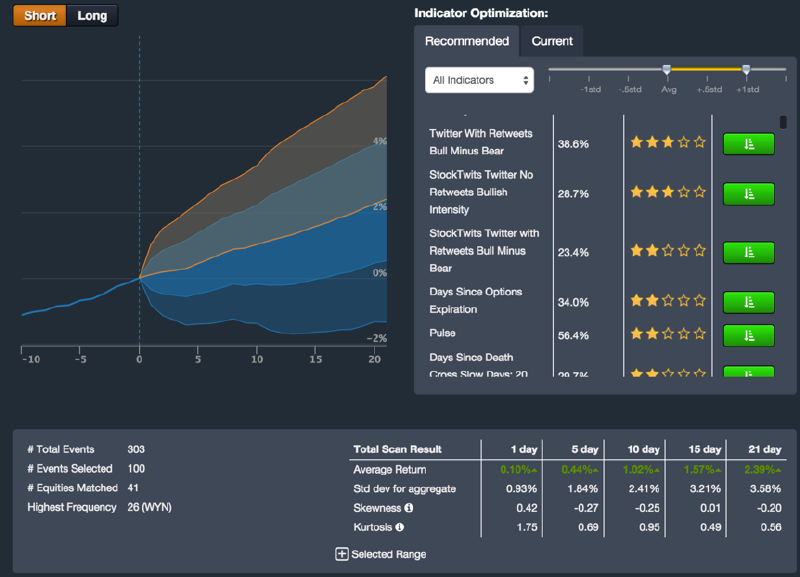
Task: Click green button for StockTwits Twitter with Retweets row
Action: 748,252
